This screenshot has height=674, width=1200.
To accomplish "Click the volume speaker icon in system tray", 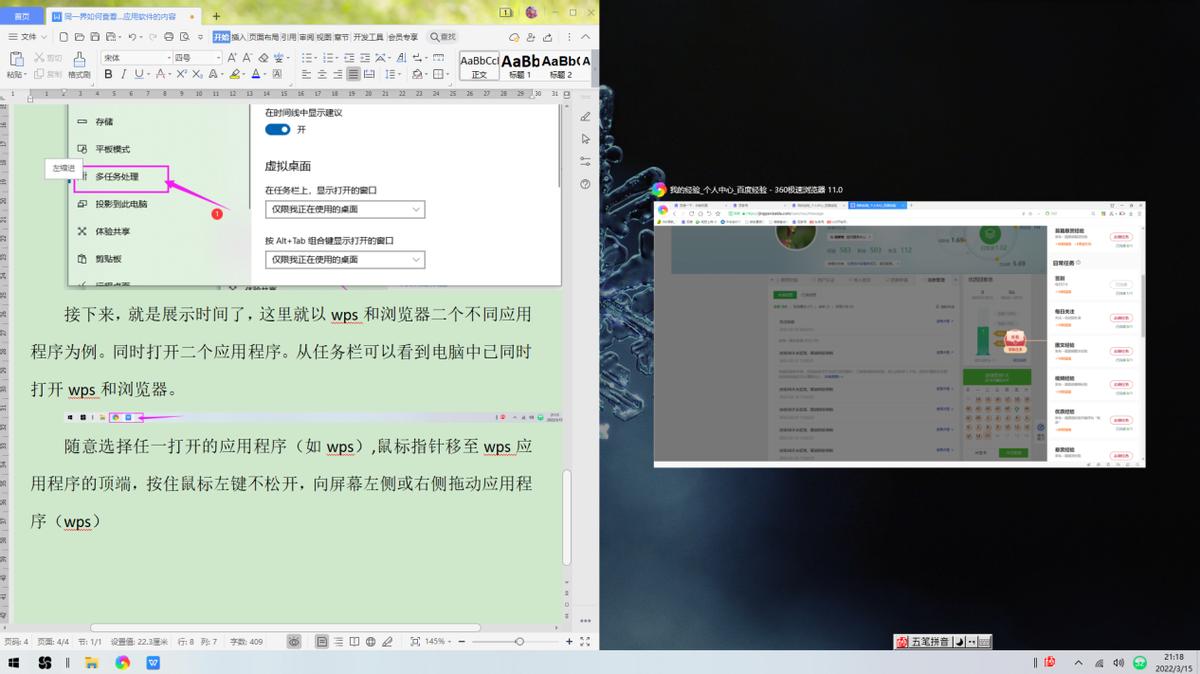I will [x=1119, y=662].
